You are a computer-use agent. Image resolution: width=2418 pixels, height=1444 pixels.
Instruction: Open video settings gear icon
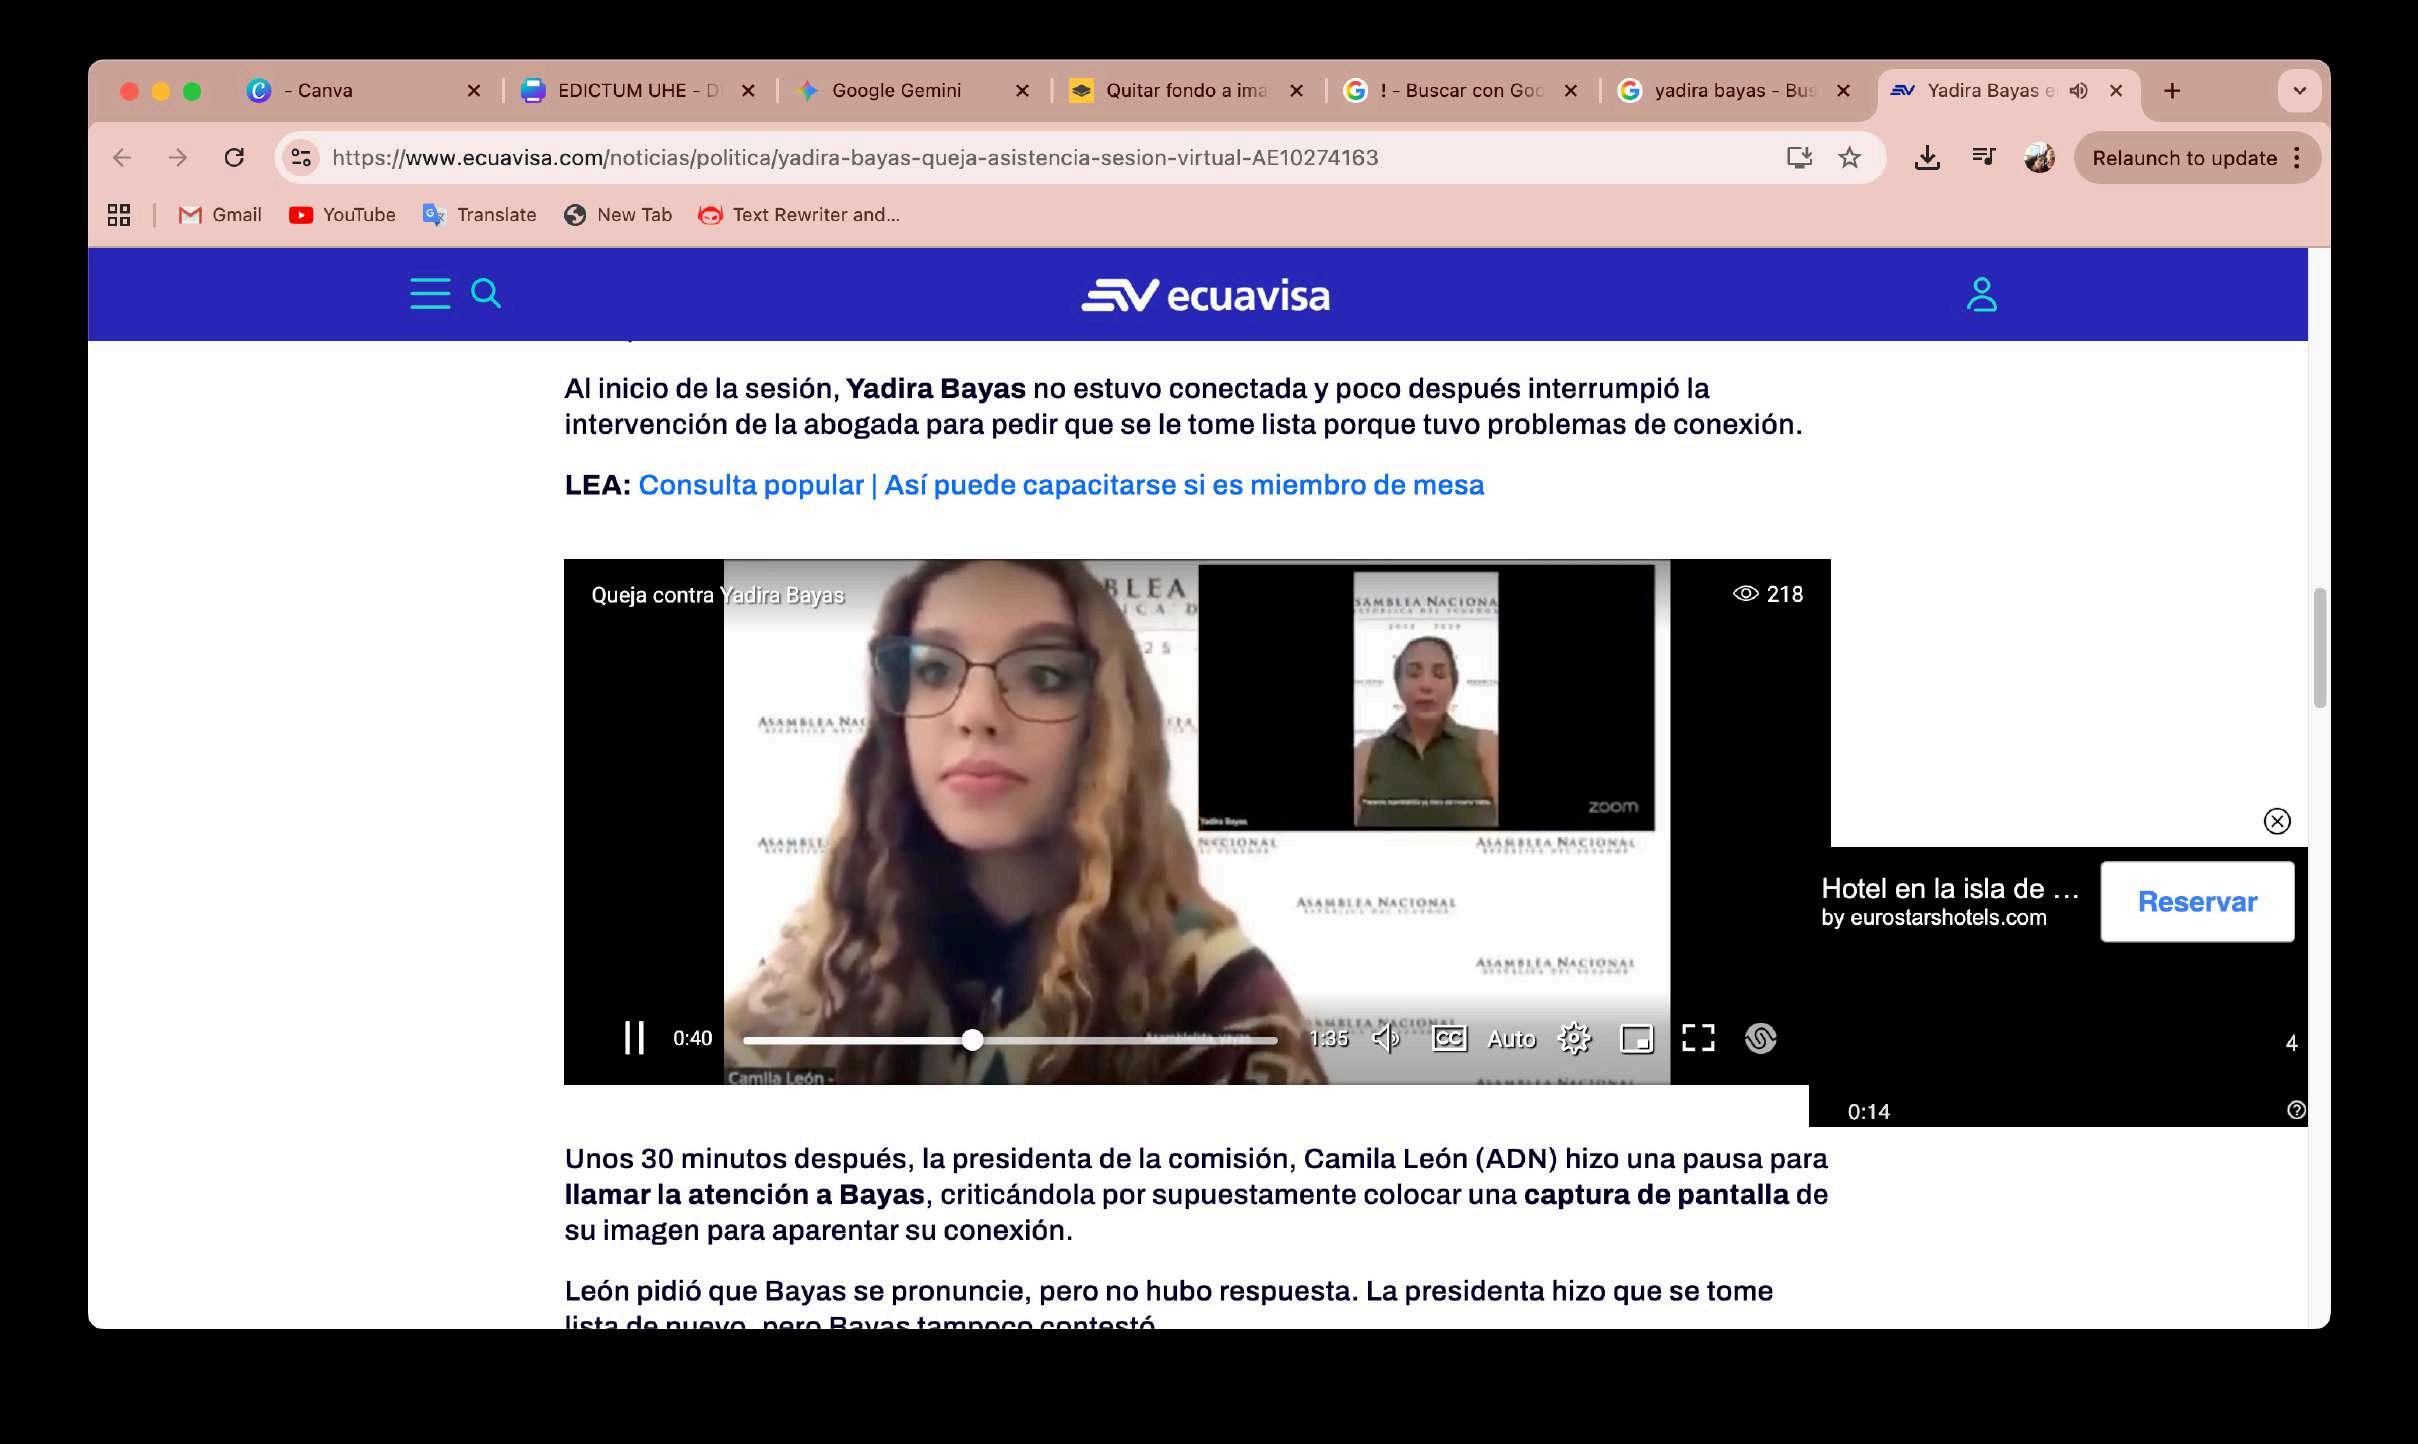[1574, 1039]
